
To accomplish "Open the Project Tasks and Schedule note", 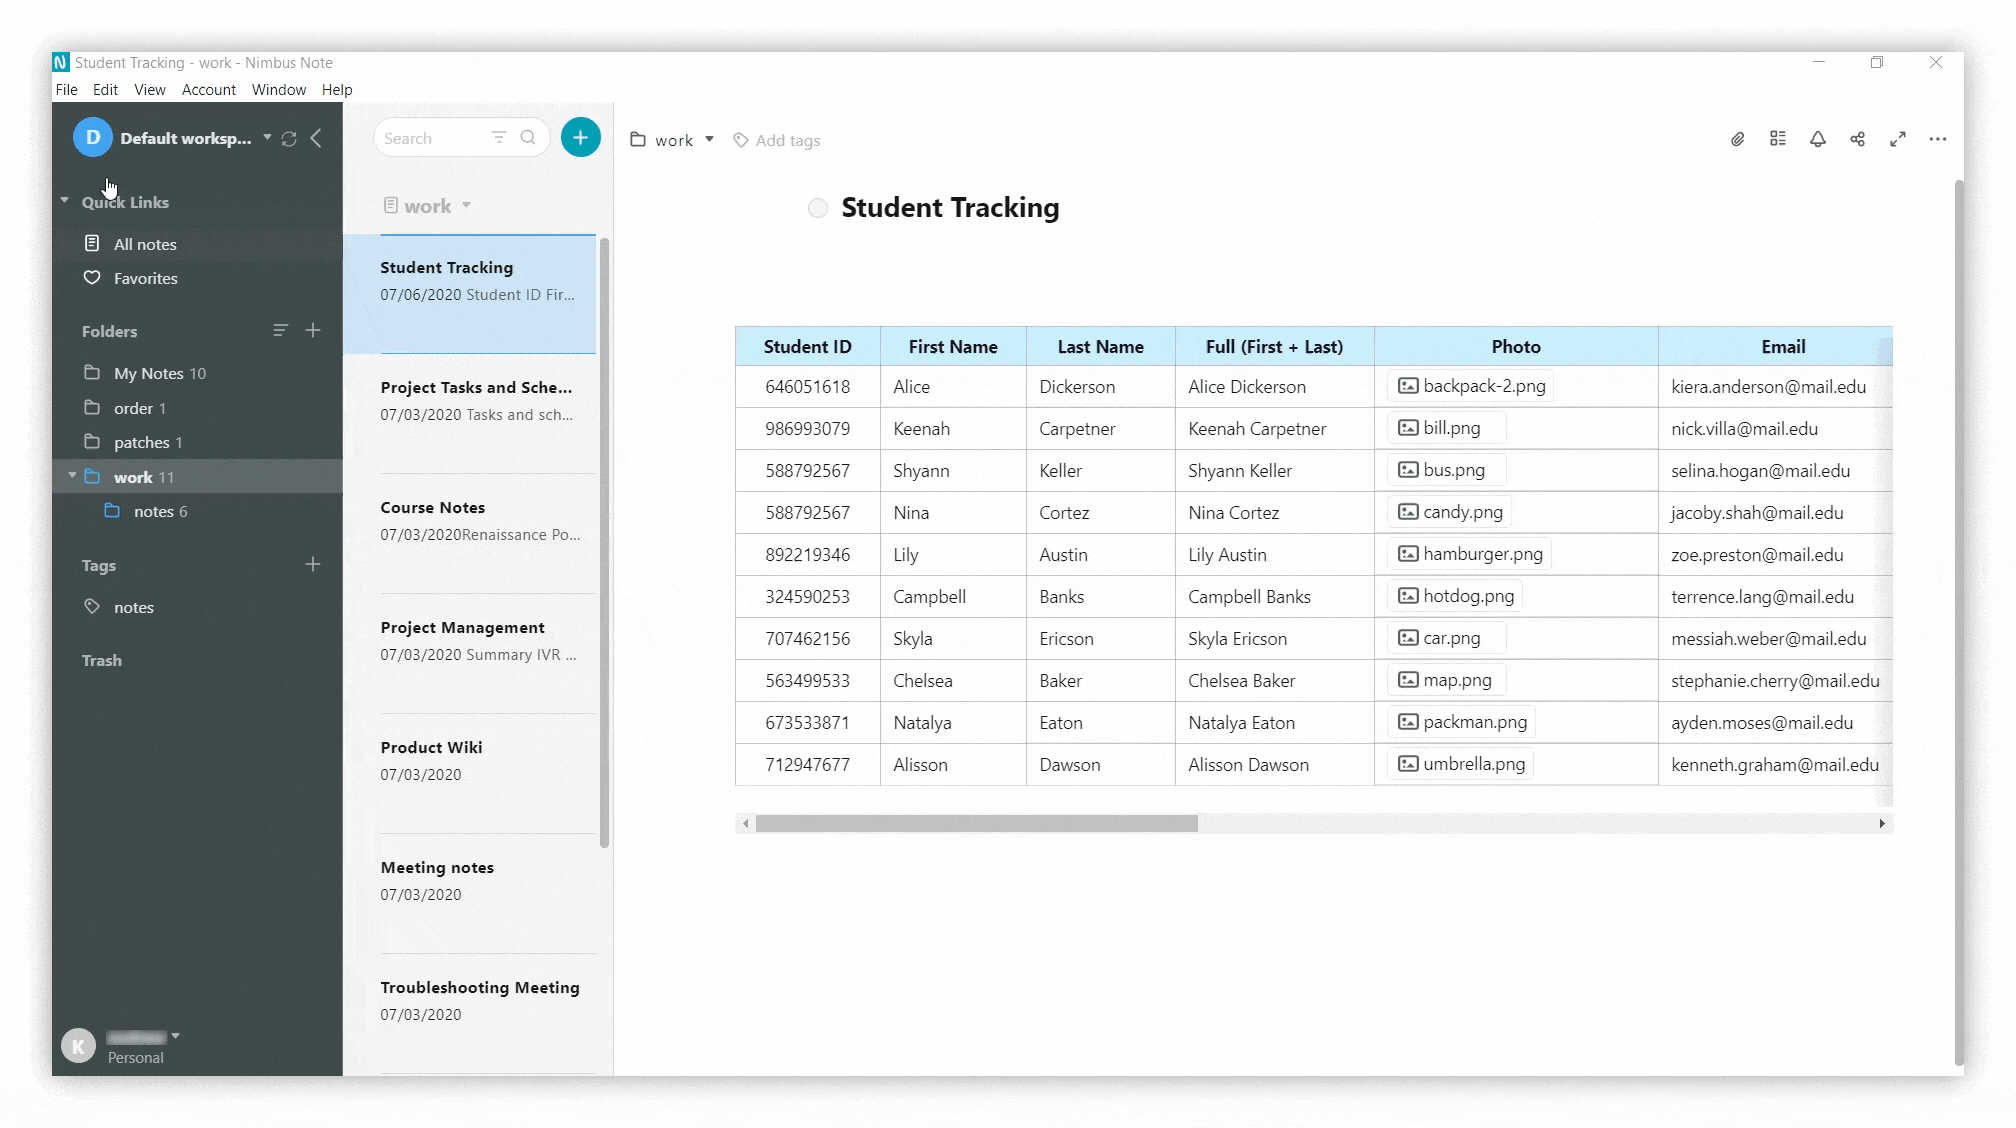I will 470,414.
